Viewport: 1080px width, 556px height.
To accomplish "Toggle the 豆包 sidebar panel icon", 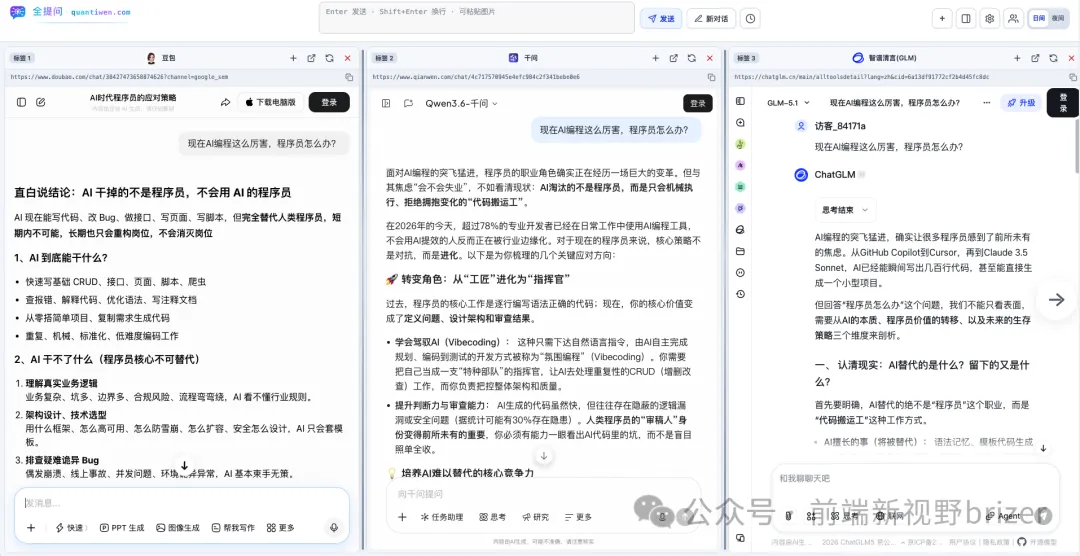I will tap(21, 102).
